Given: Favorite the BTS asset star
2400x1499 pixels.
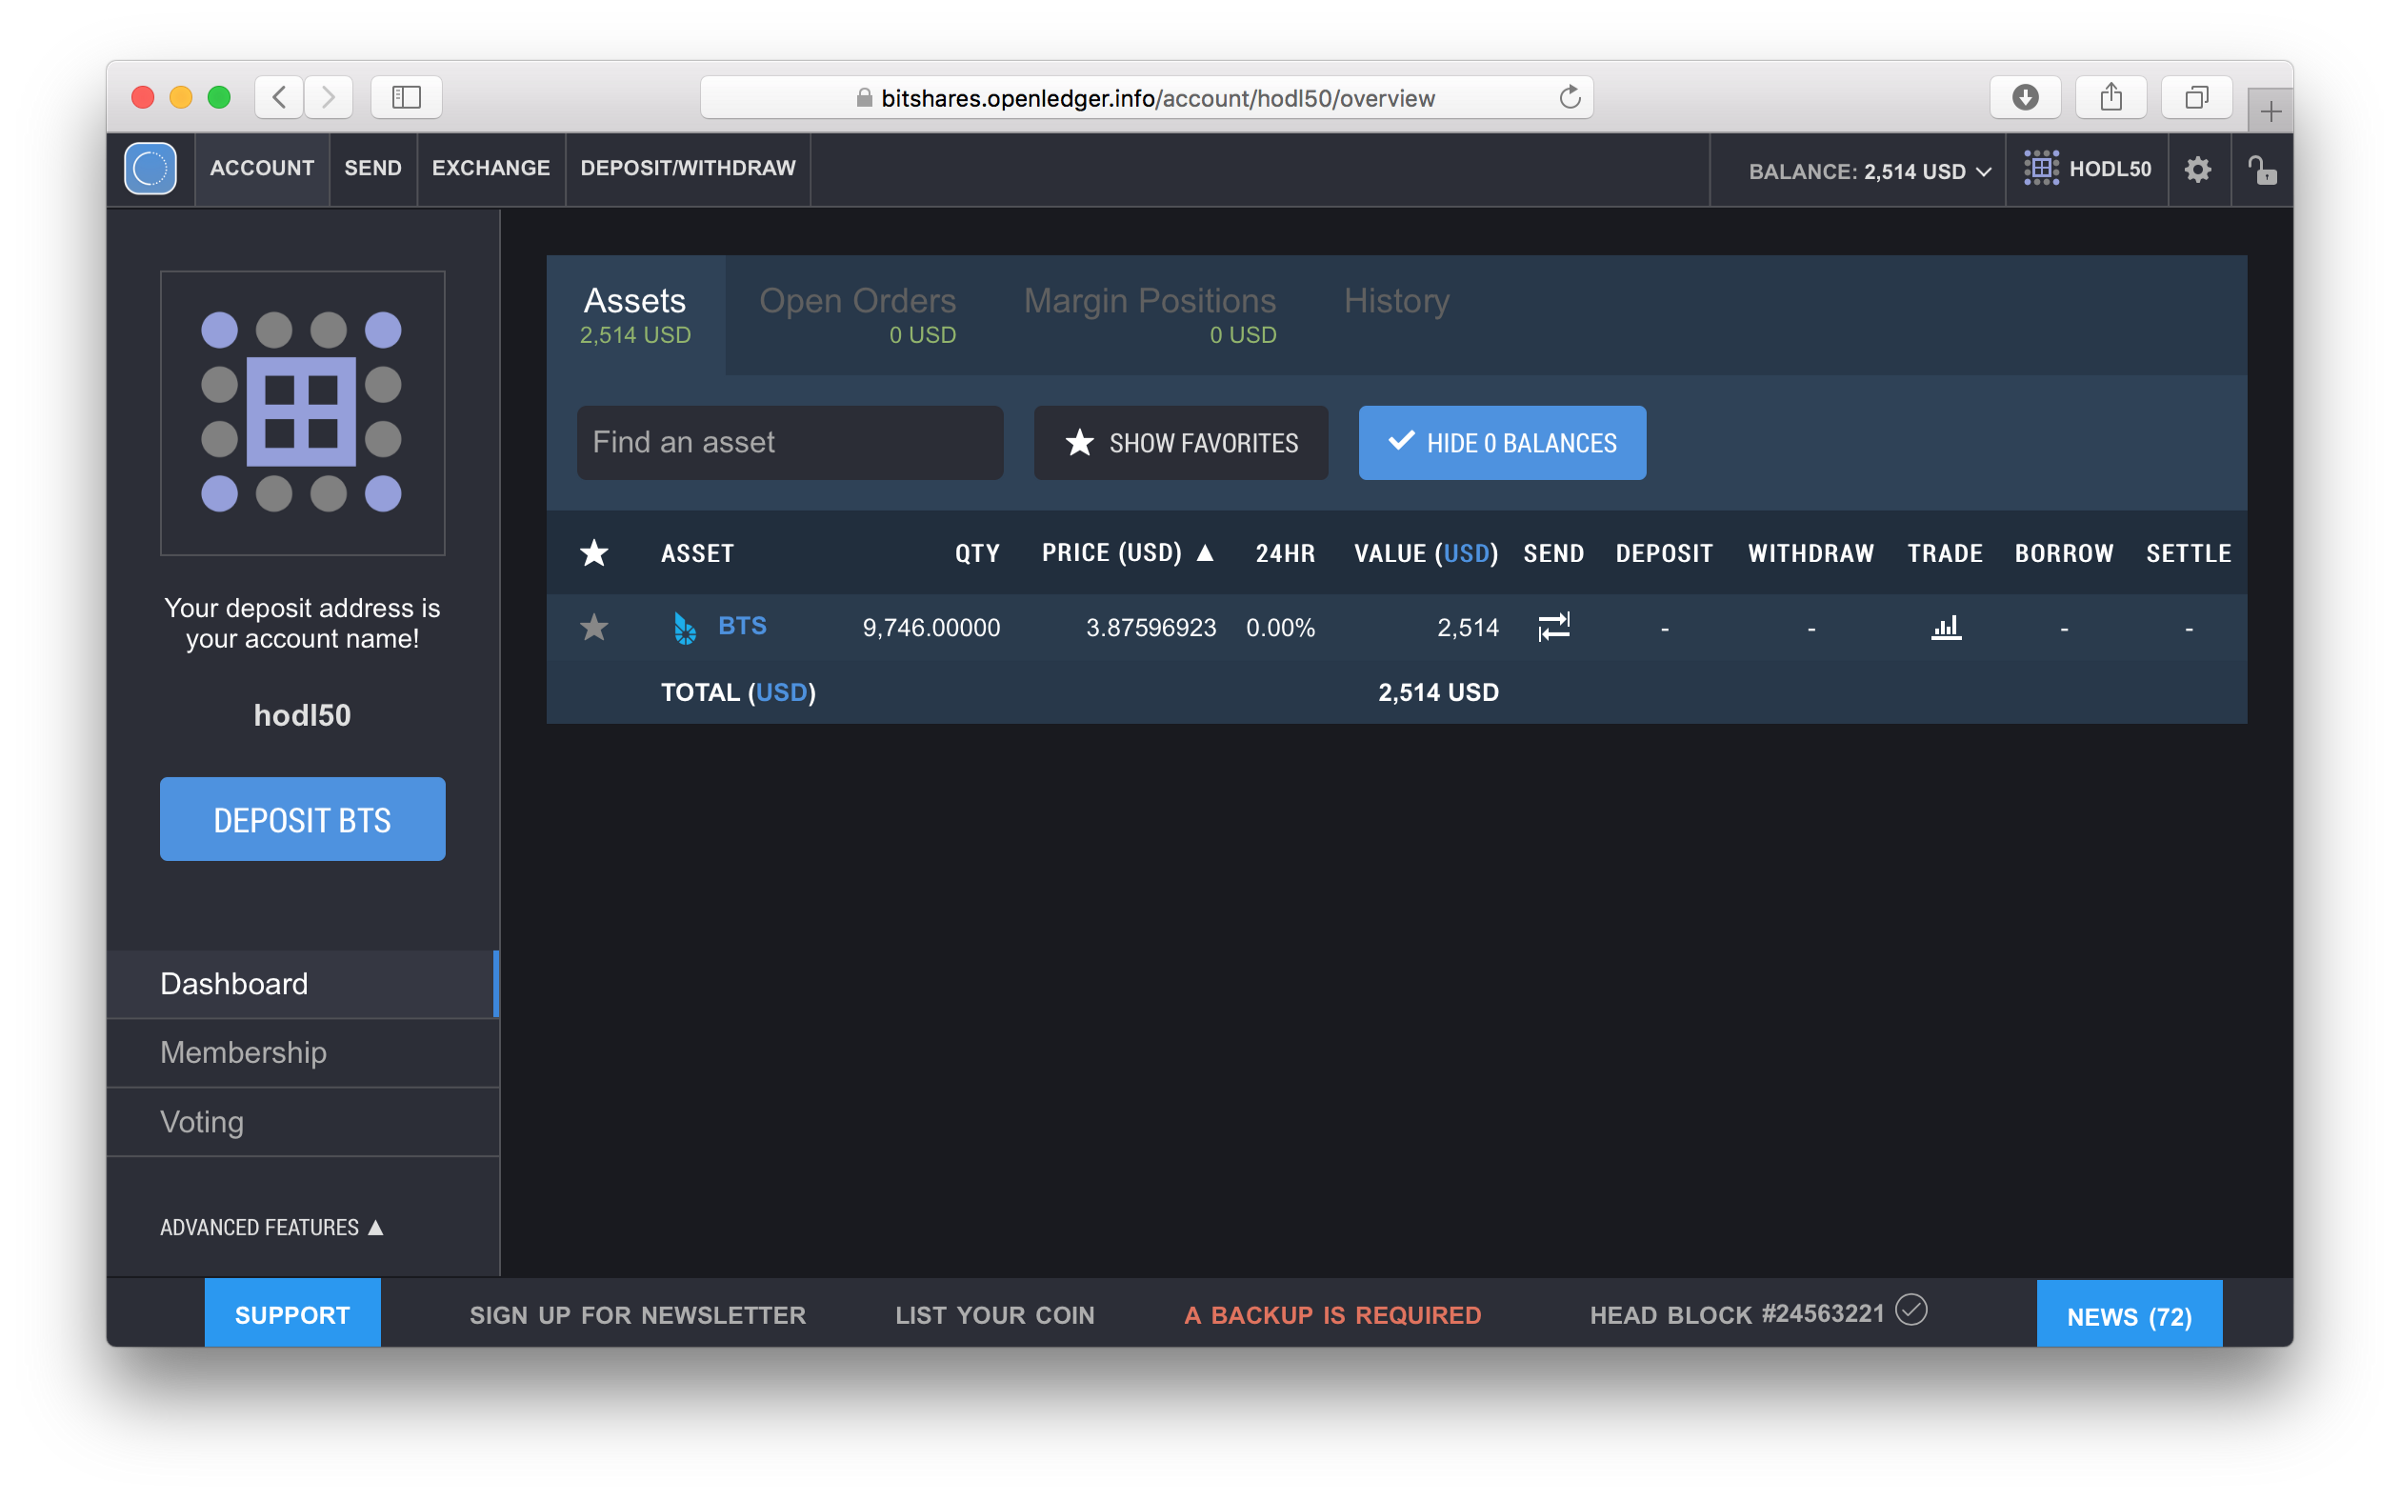Looking at the screenshot, I should (x=594, y=627).
